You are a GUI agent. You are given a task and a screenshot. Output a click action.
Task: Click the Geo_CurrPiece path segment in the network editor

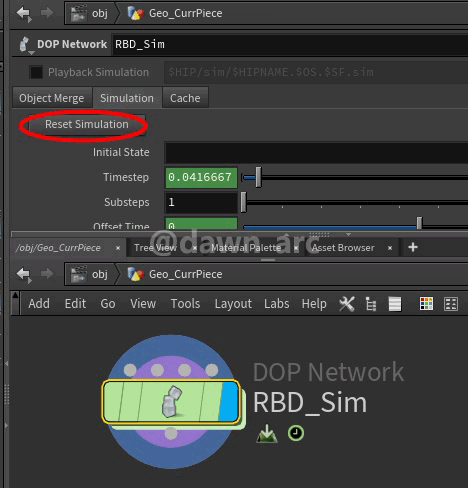point(175,274)
